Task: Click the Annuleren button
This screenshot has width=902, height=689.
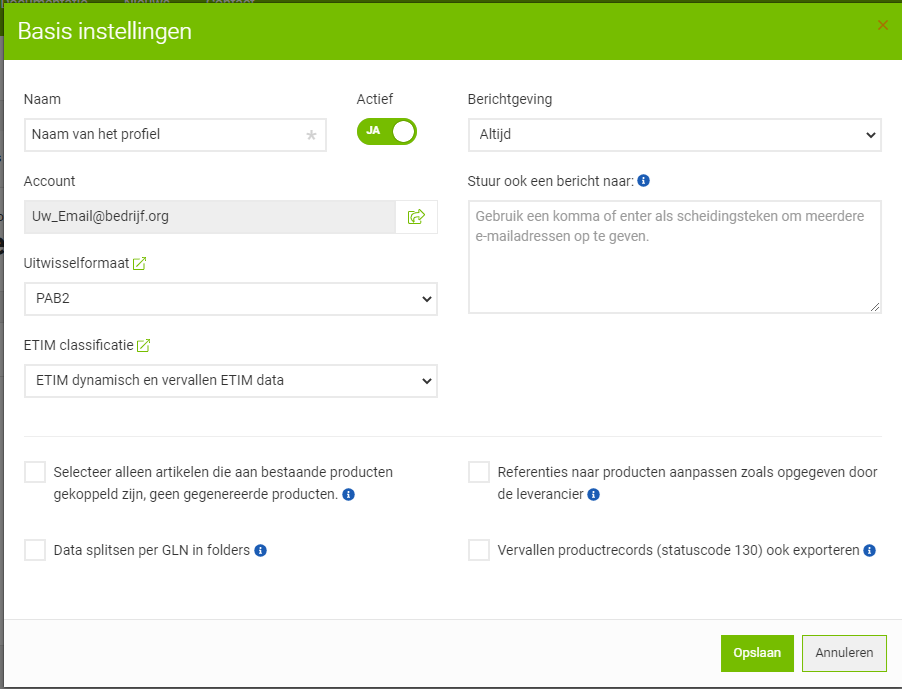Action: point(844,653)
